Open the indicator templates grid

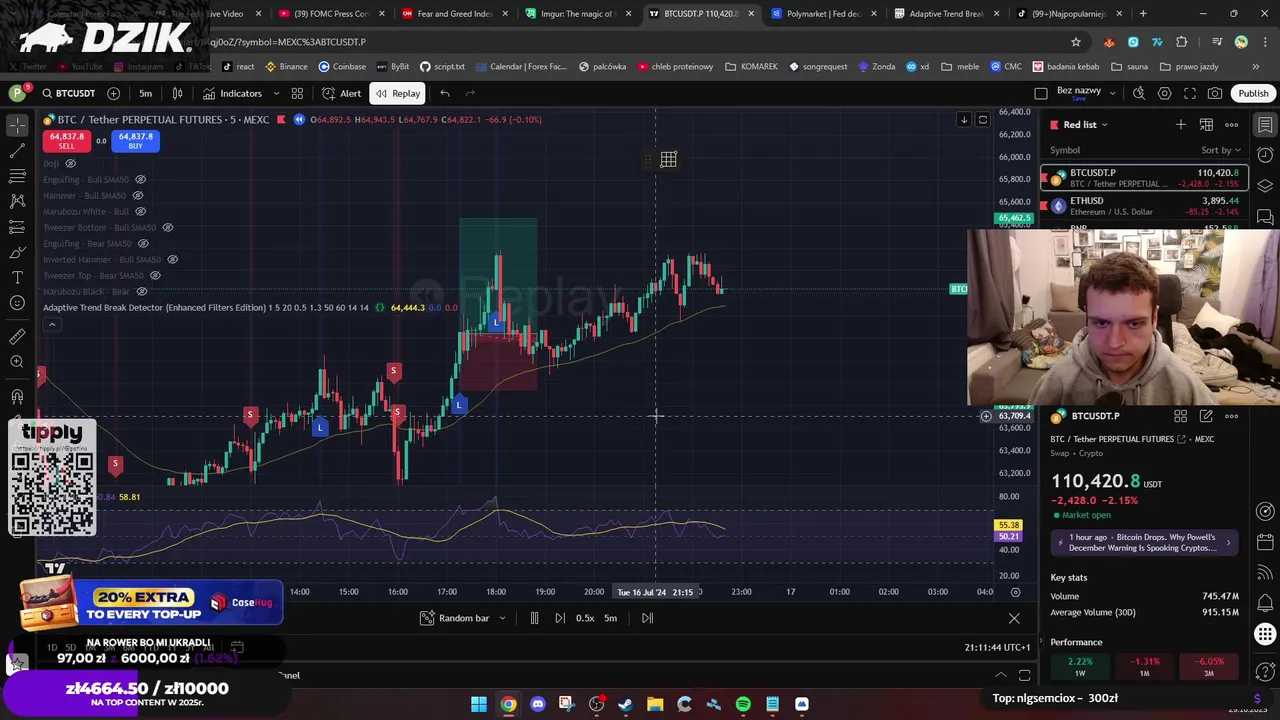point(297,93)
